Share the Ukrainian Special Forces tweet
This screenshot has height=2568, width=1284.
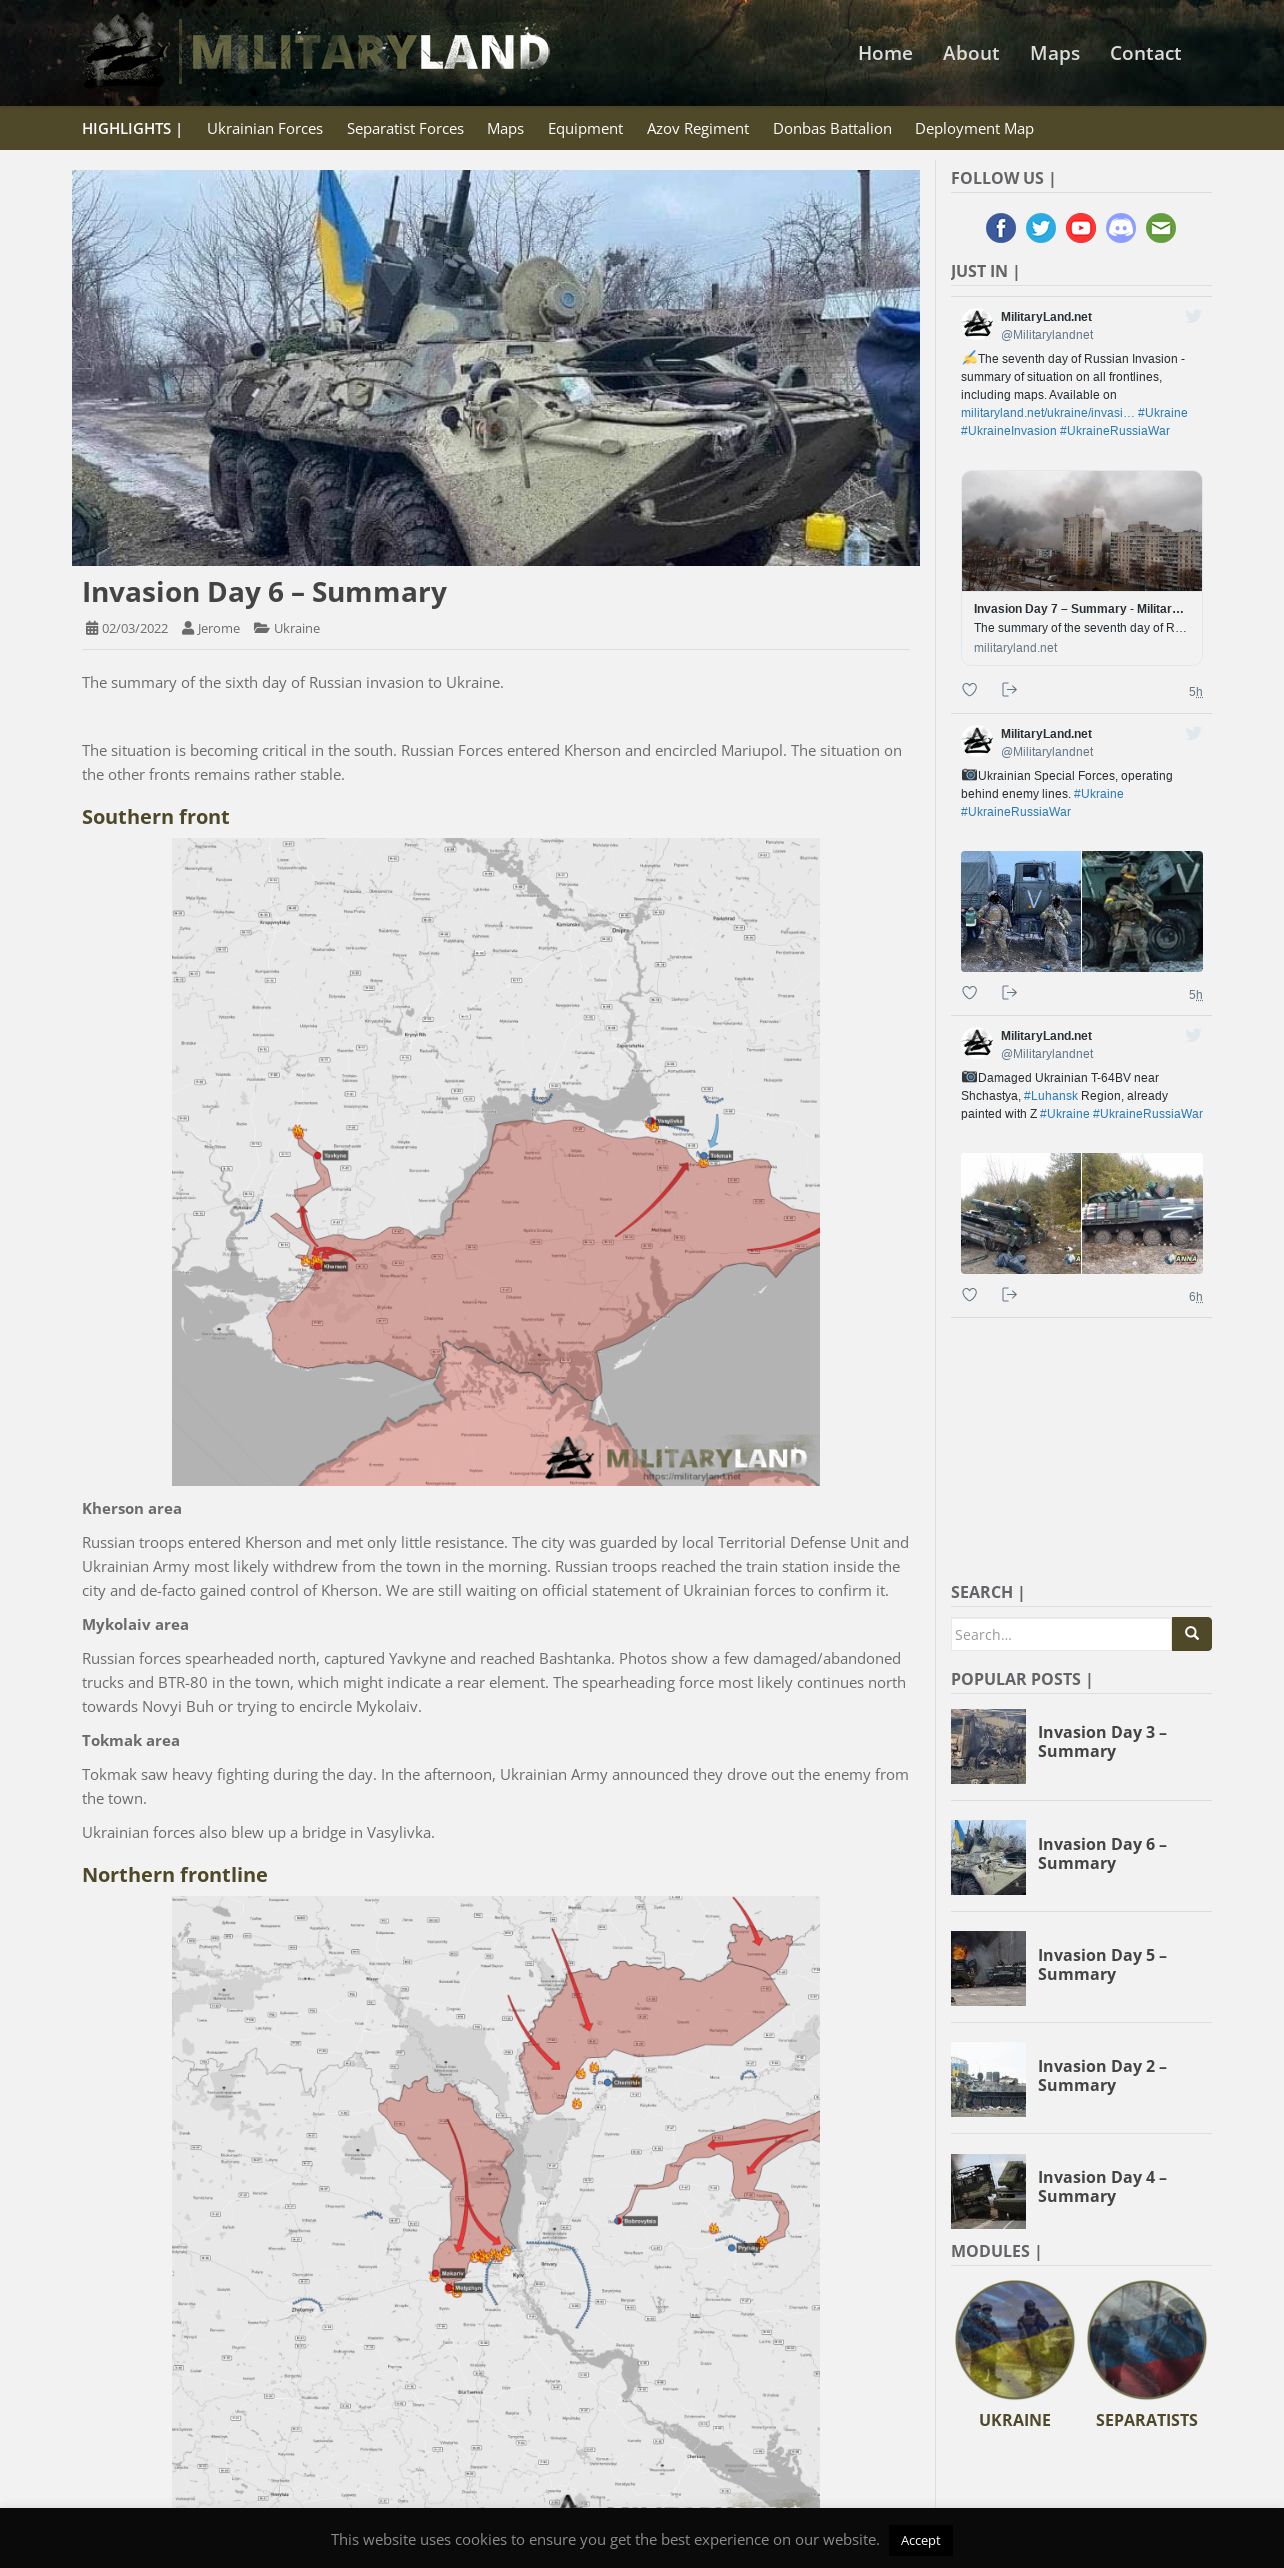[1009, 993]
